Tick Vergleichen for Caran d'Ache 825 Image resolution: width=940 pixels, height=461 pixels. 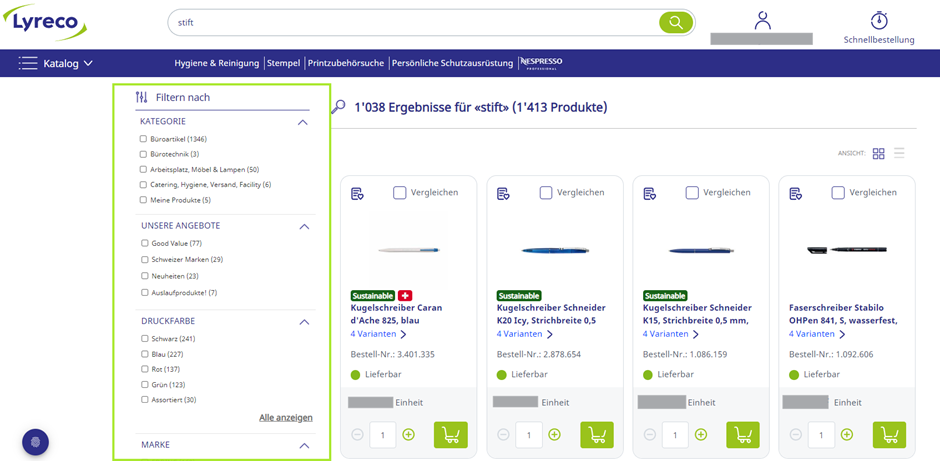400,192
